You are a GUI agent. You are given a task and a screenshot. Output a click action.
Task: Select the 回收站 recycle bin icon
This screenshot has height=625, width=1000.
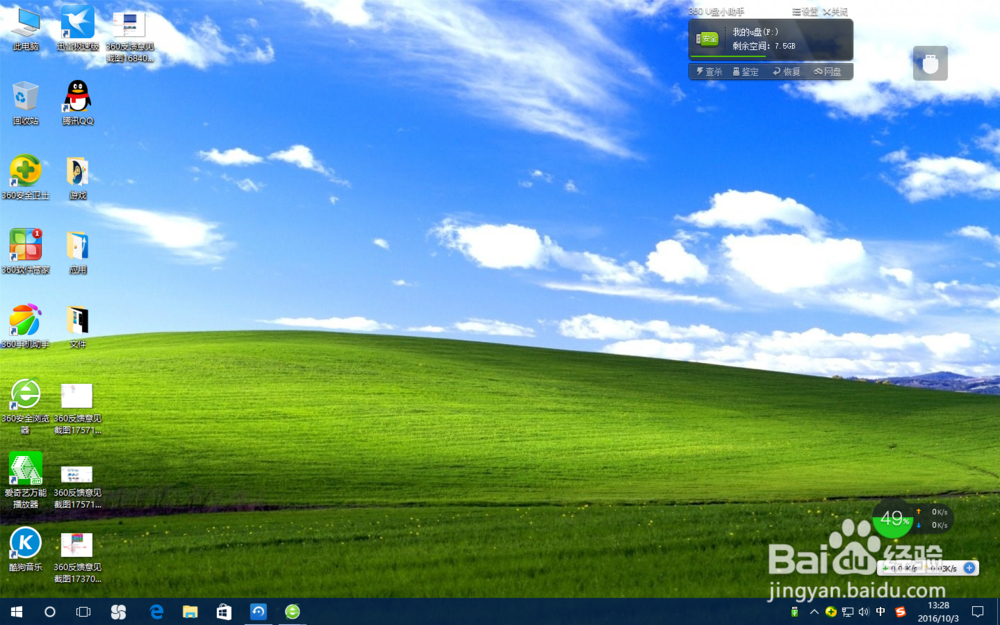[x=26, y=103]
